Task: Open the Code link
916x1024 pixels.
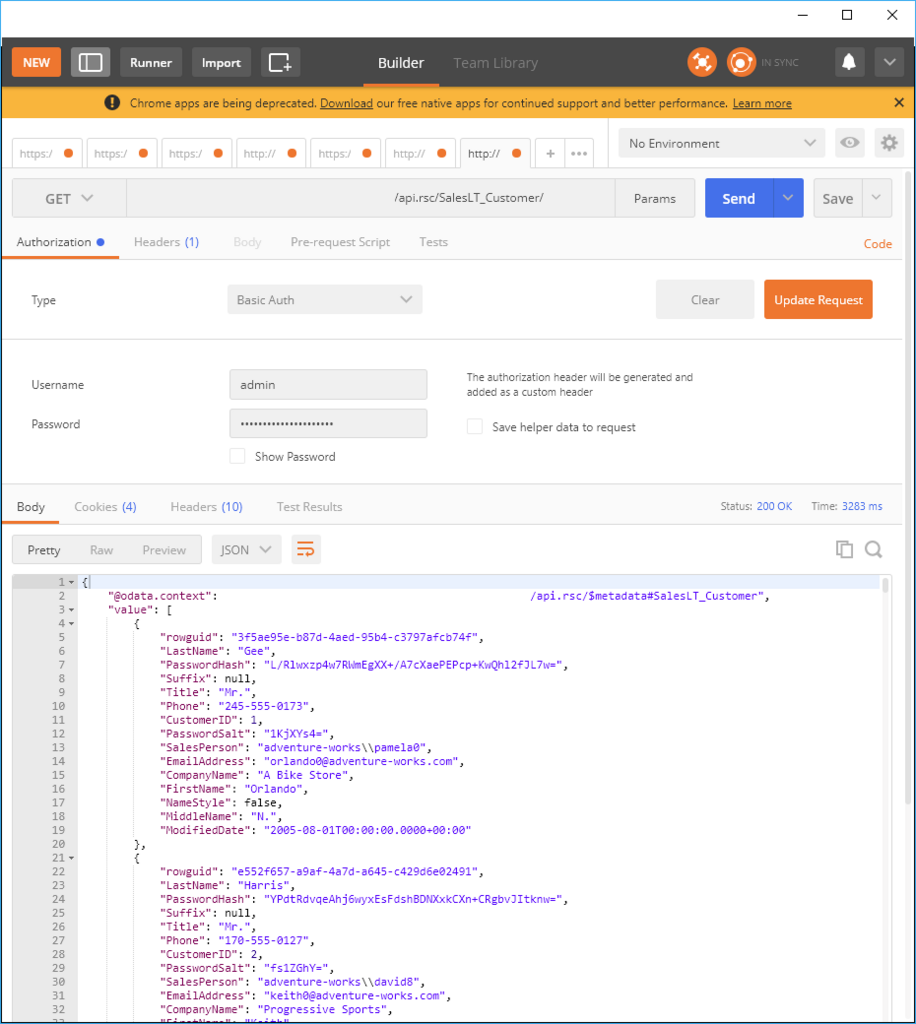Action: (877, 244)
